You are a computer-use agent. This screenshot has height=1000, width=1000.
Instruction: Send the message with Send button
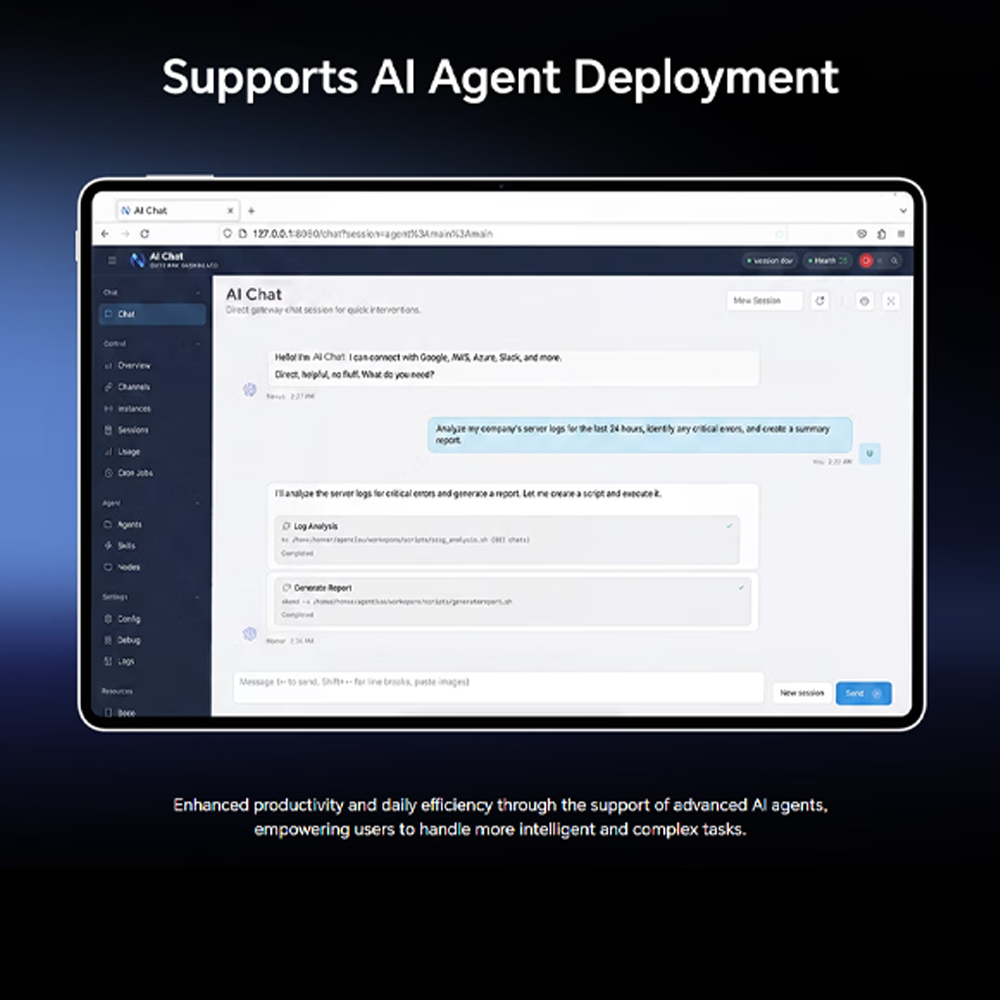click(x=864, y=693)
